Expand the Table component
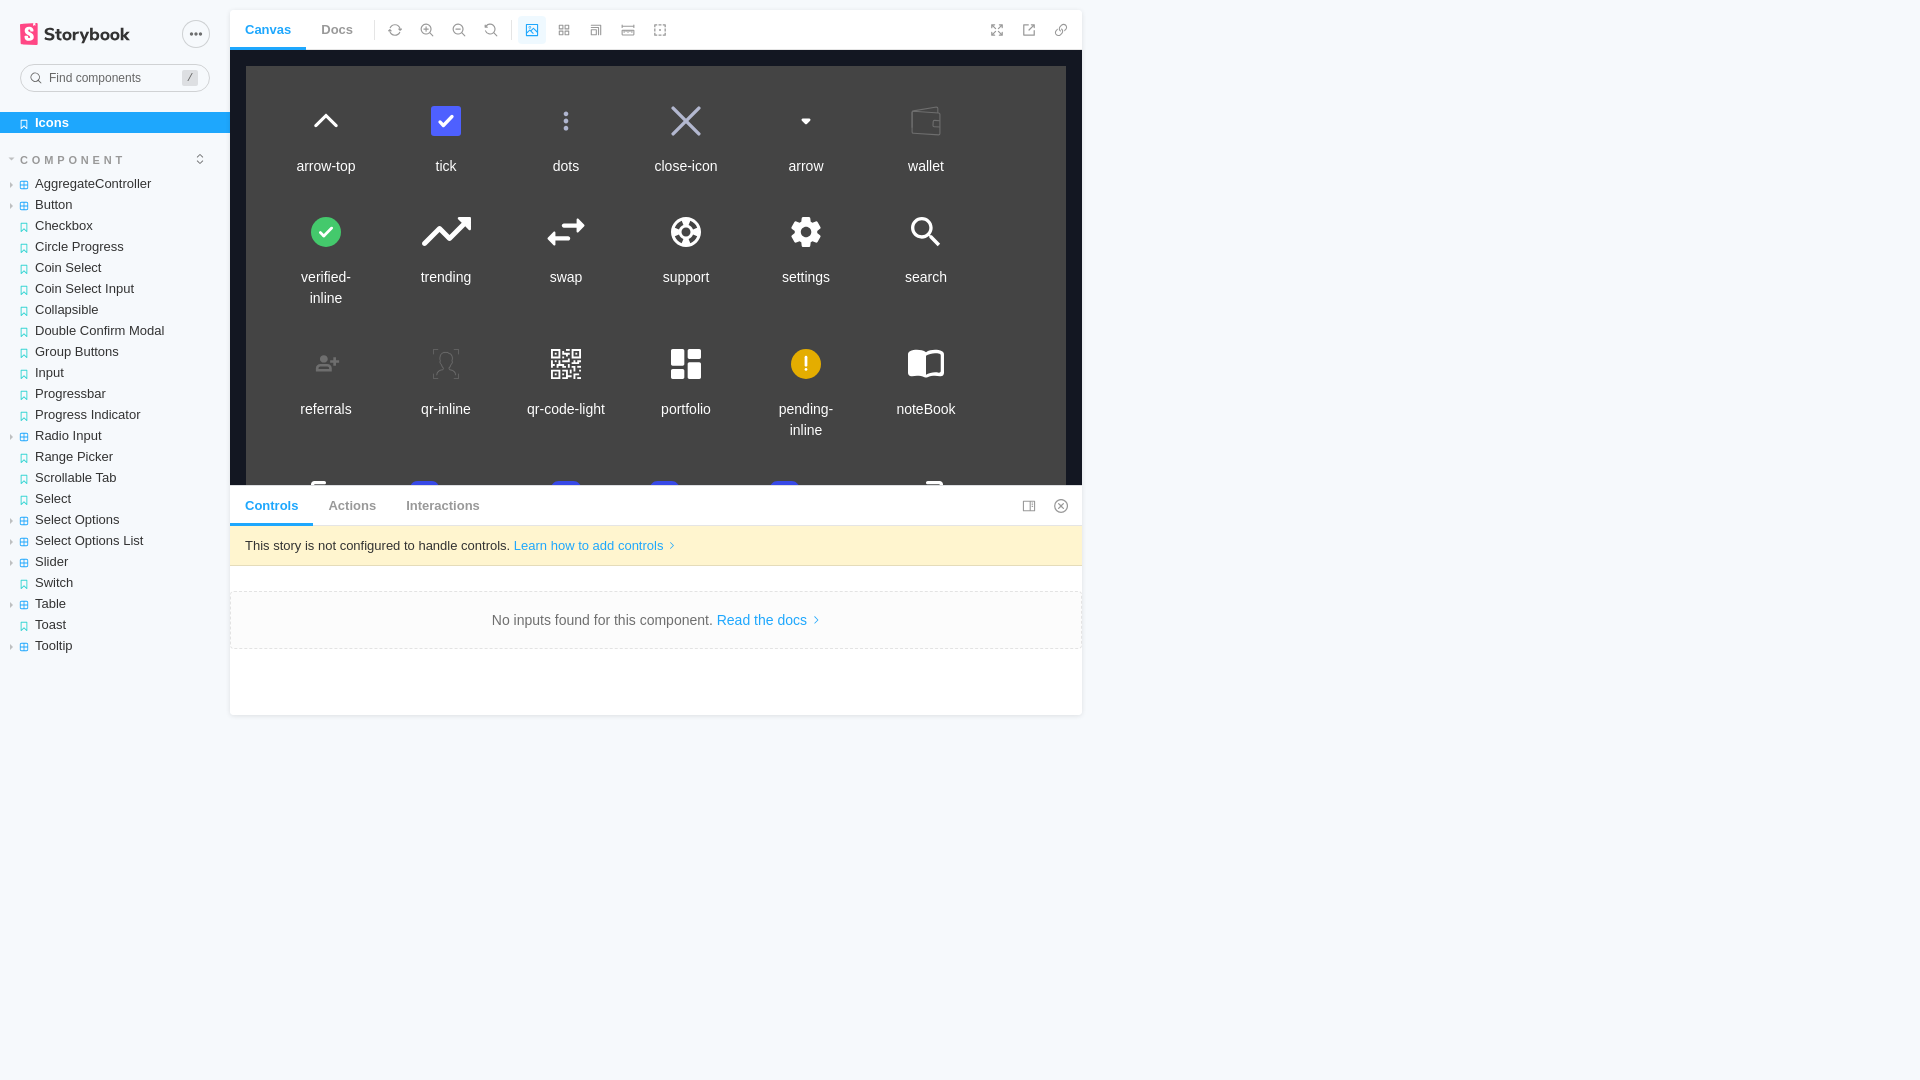 (x=115, y=604)
